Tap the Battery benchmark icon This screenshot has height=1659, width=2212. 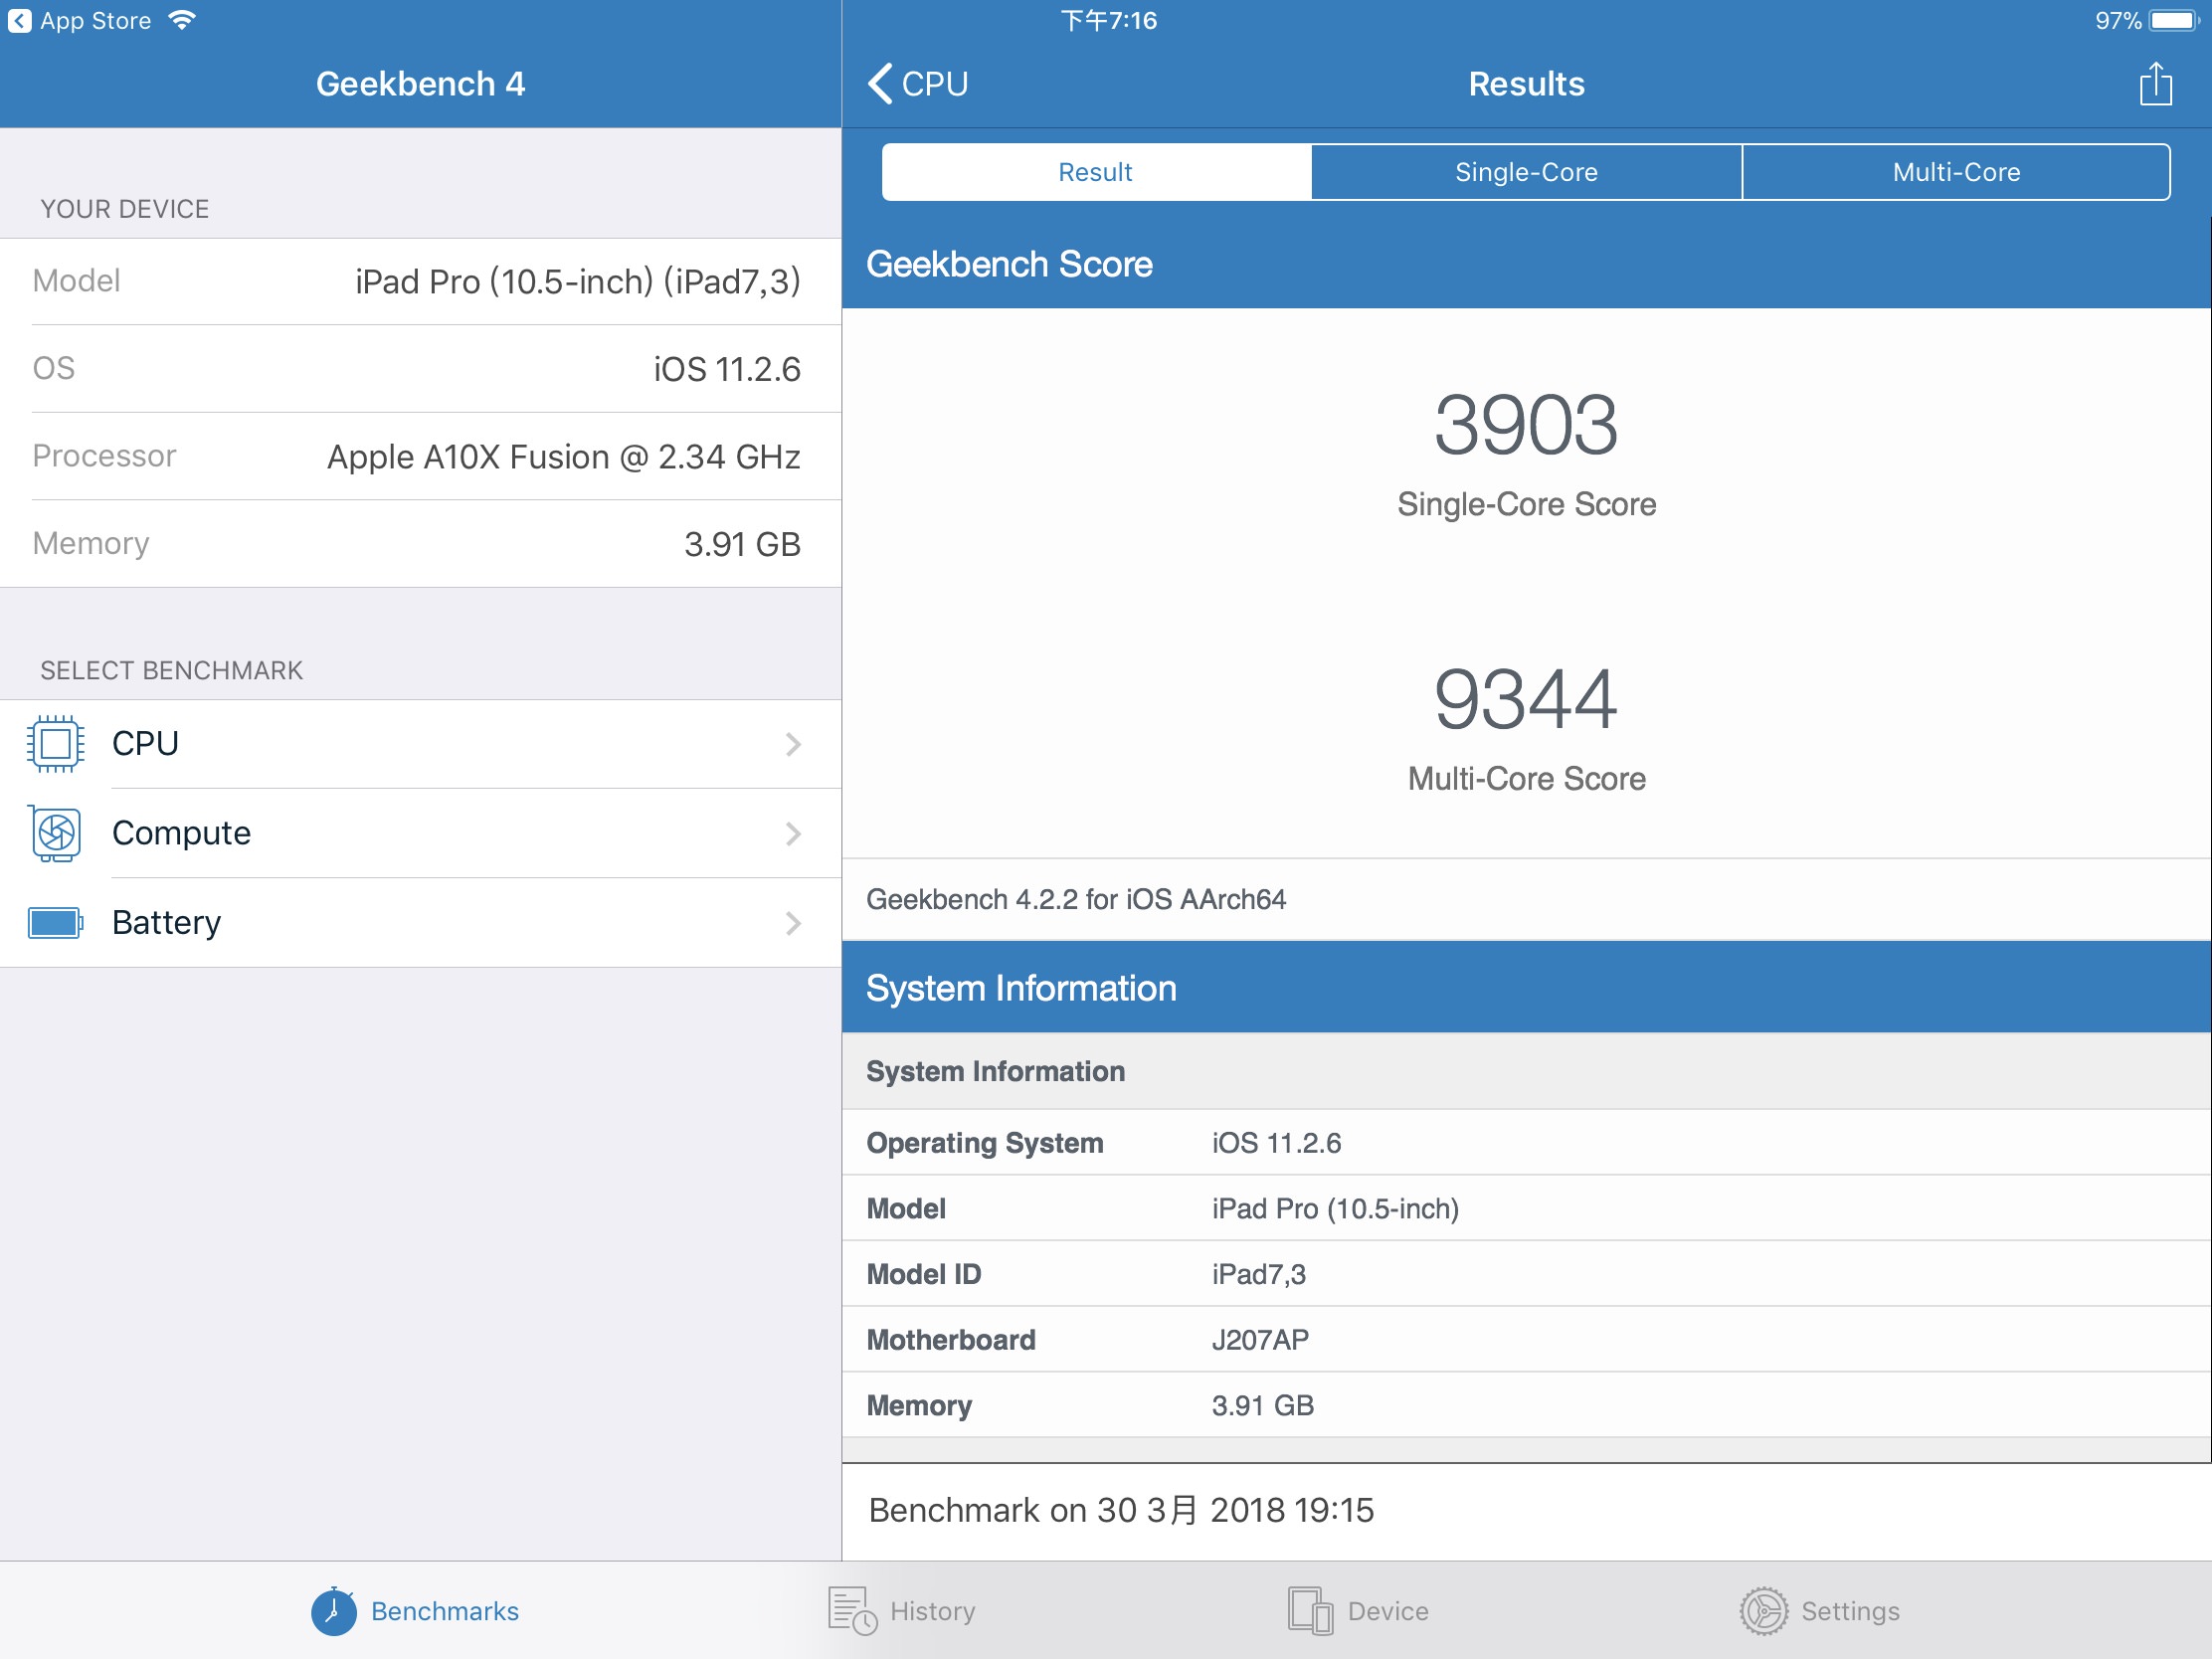56,922
